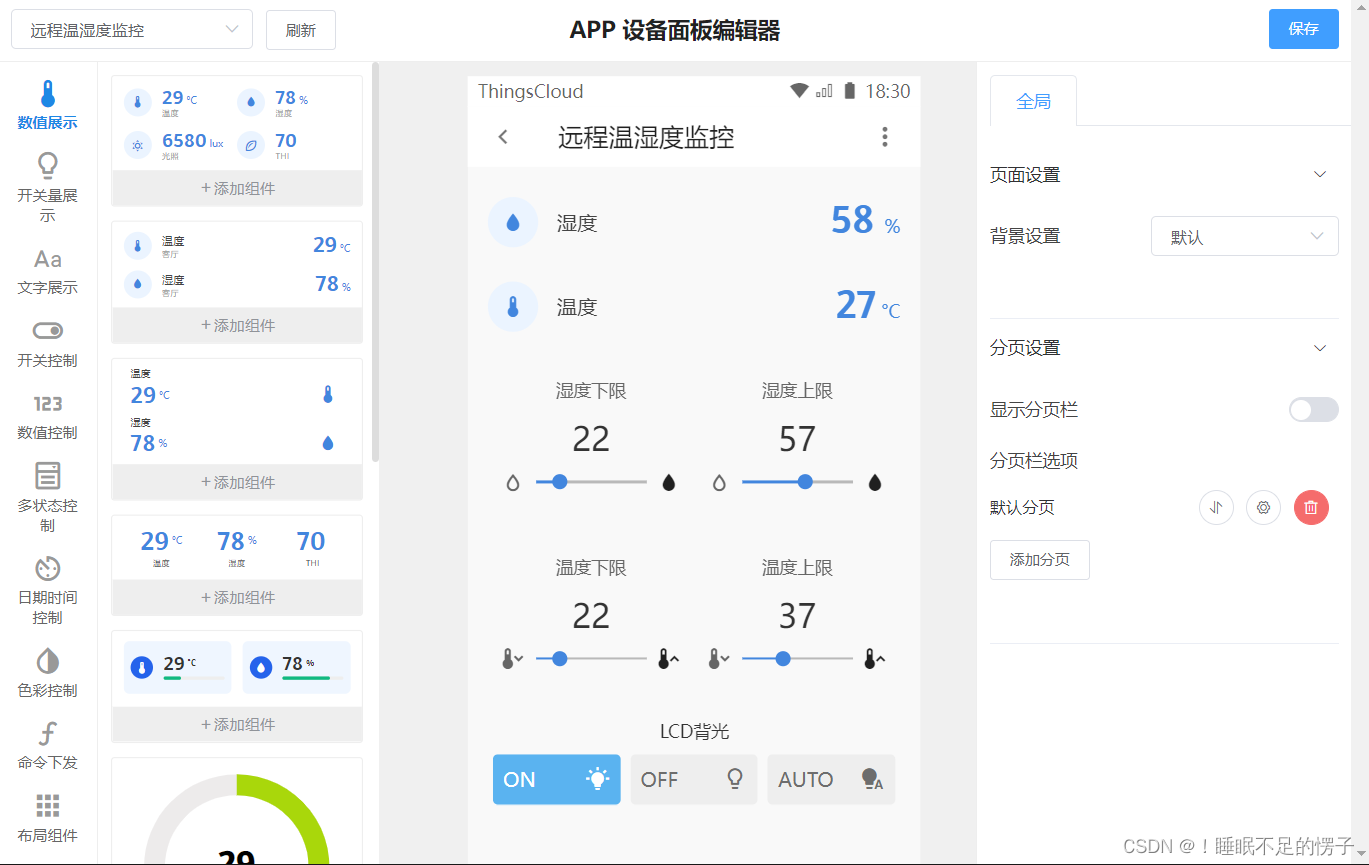The width and height of the screenshot is (1369, 865).
Task: Click the back arrow in phone preview
Action: tap(503, 137)
